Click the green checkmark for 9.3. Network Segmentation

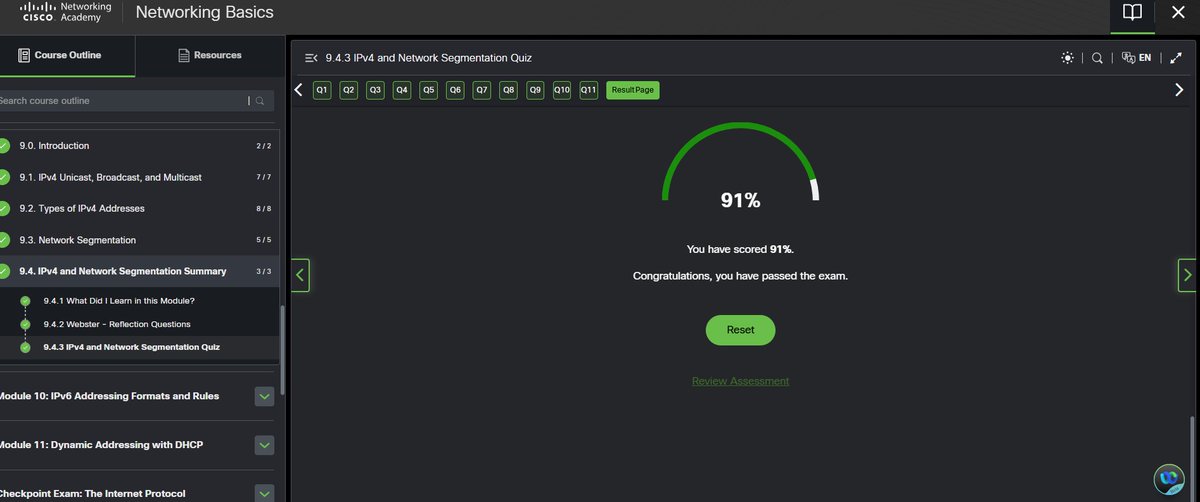[5, 240]
